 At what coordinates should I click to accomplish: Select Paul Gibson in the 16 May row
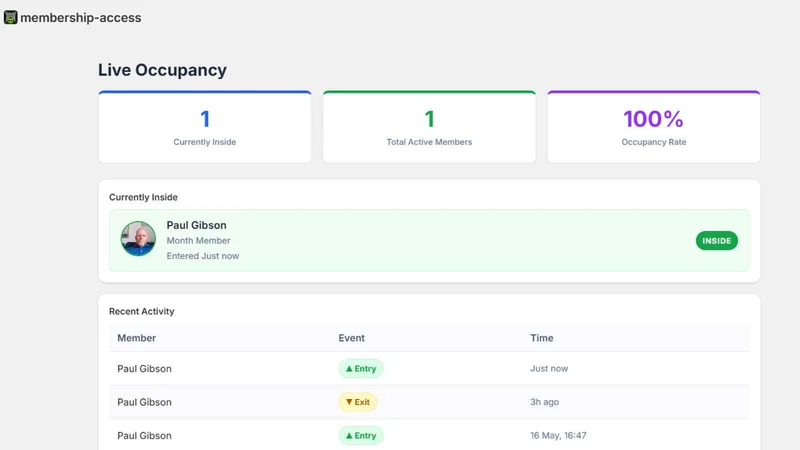[x=144, y=436]
